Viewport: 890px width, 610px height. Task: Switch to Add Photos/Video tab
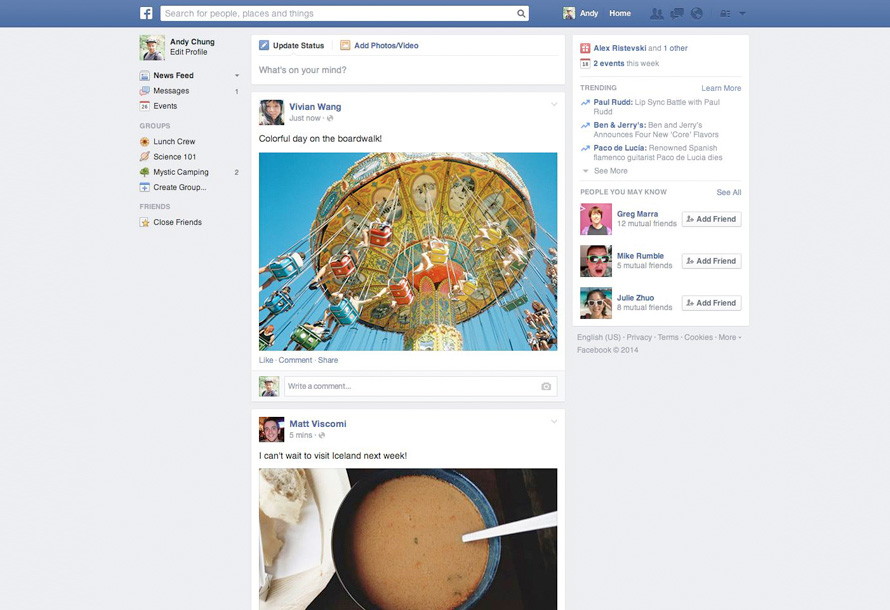[379, 46]
